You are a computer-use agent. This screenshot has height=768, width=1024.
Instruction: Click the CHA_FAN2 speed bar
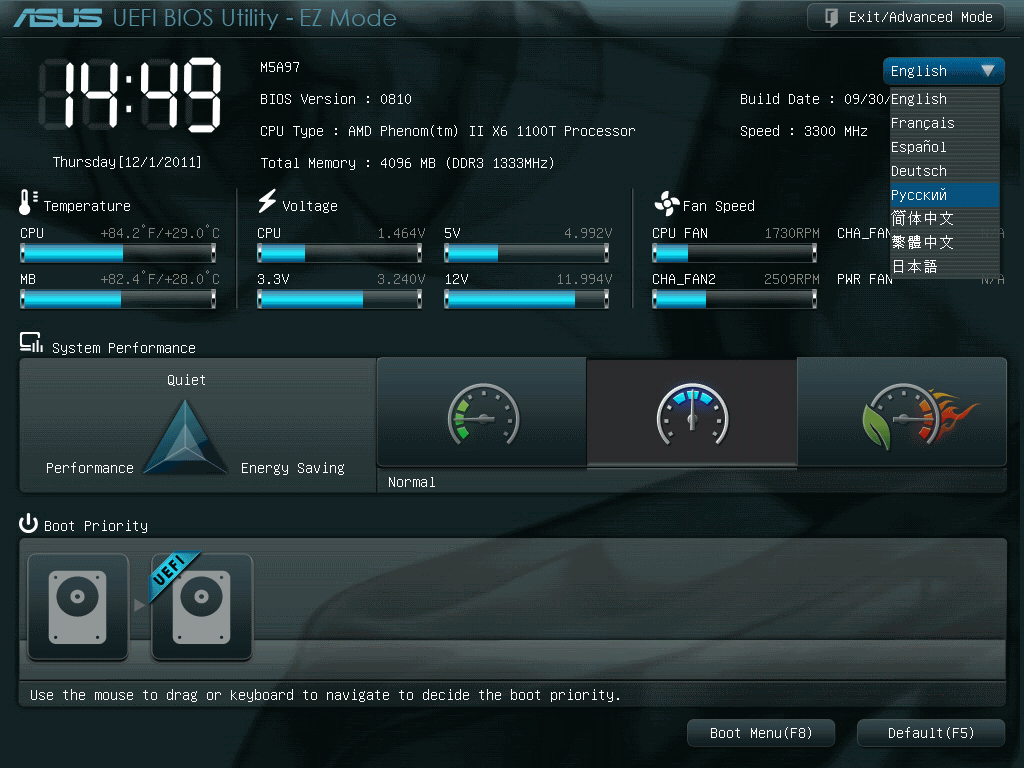pos(735,299)
